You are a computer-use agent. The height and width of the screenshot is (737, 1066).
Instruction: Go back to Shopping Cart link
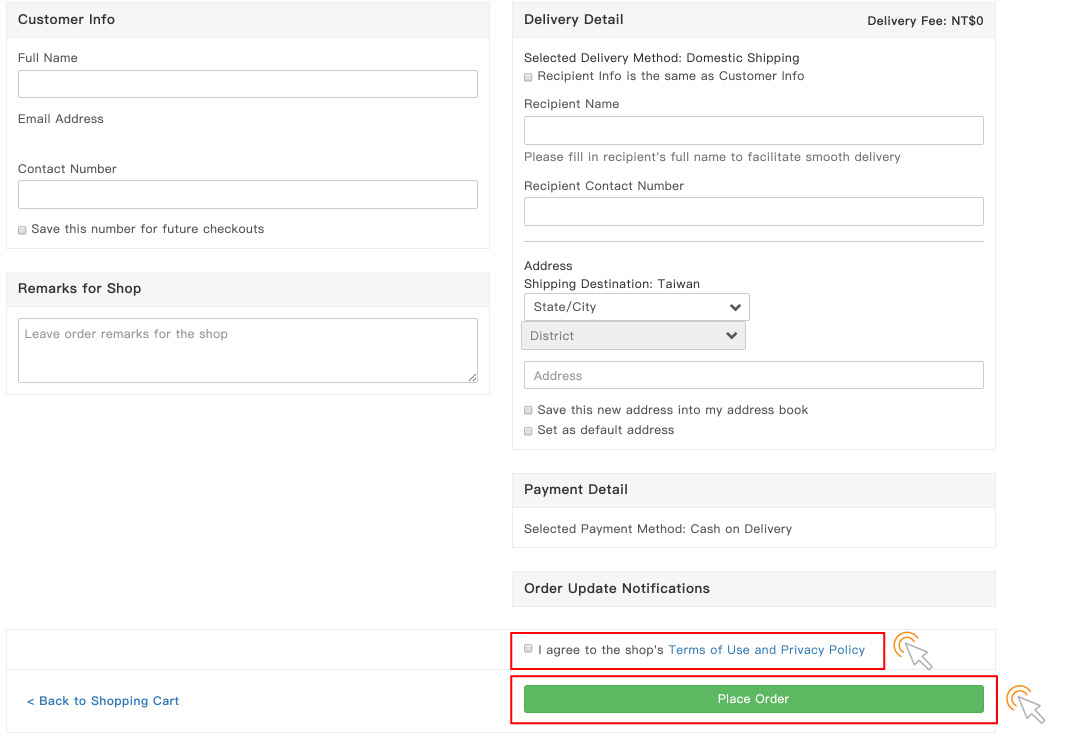pos(103,701)
